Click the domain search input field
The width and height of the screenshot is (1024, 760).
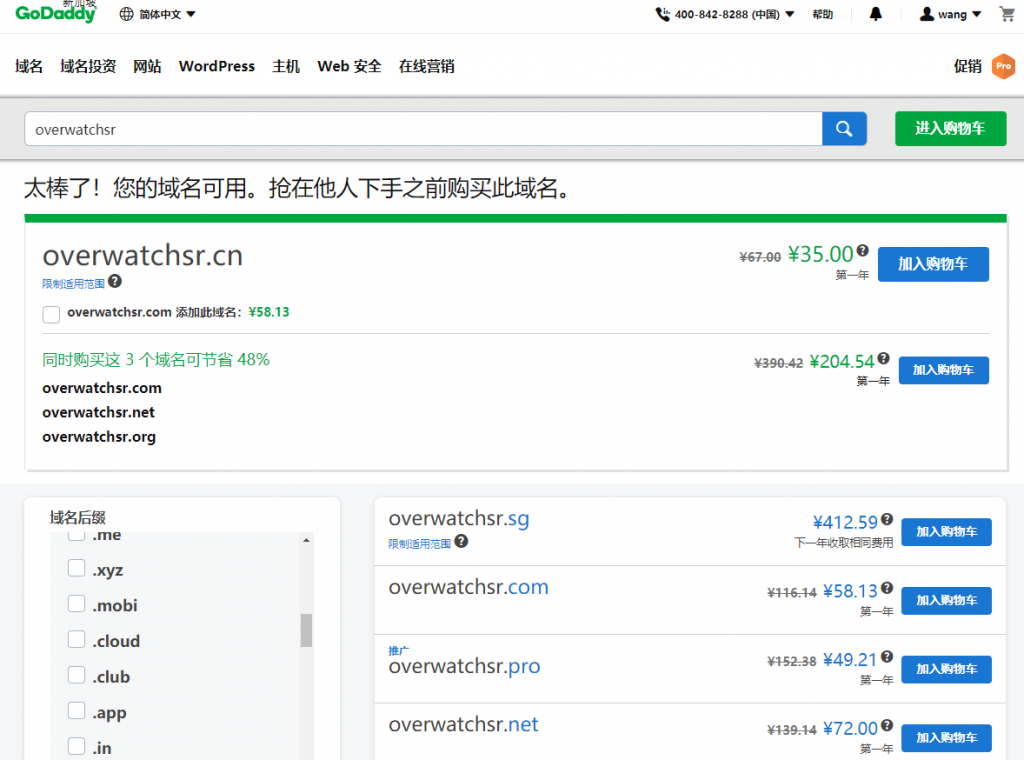[x=423, y=129]
